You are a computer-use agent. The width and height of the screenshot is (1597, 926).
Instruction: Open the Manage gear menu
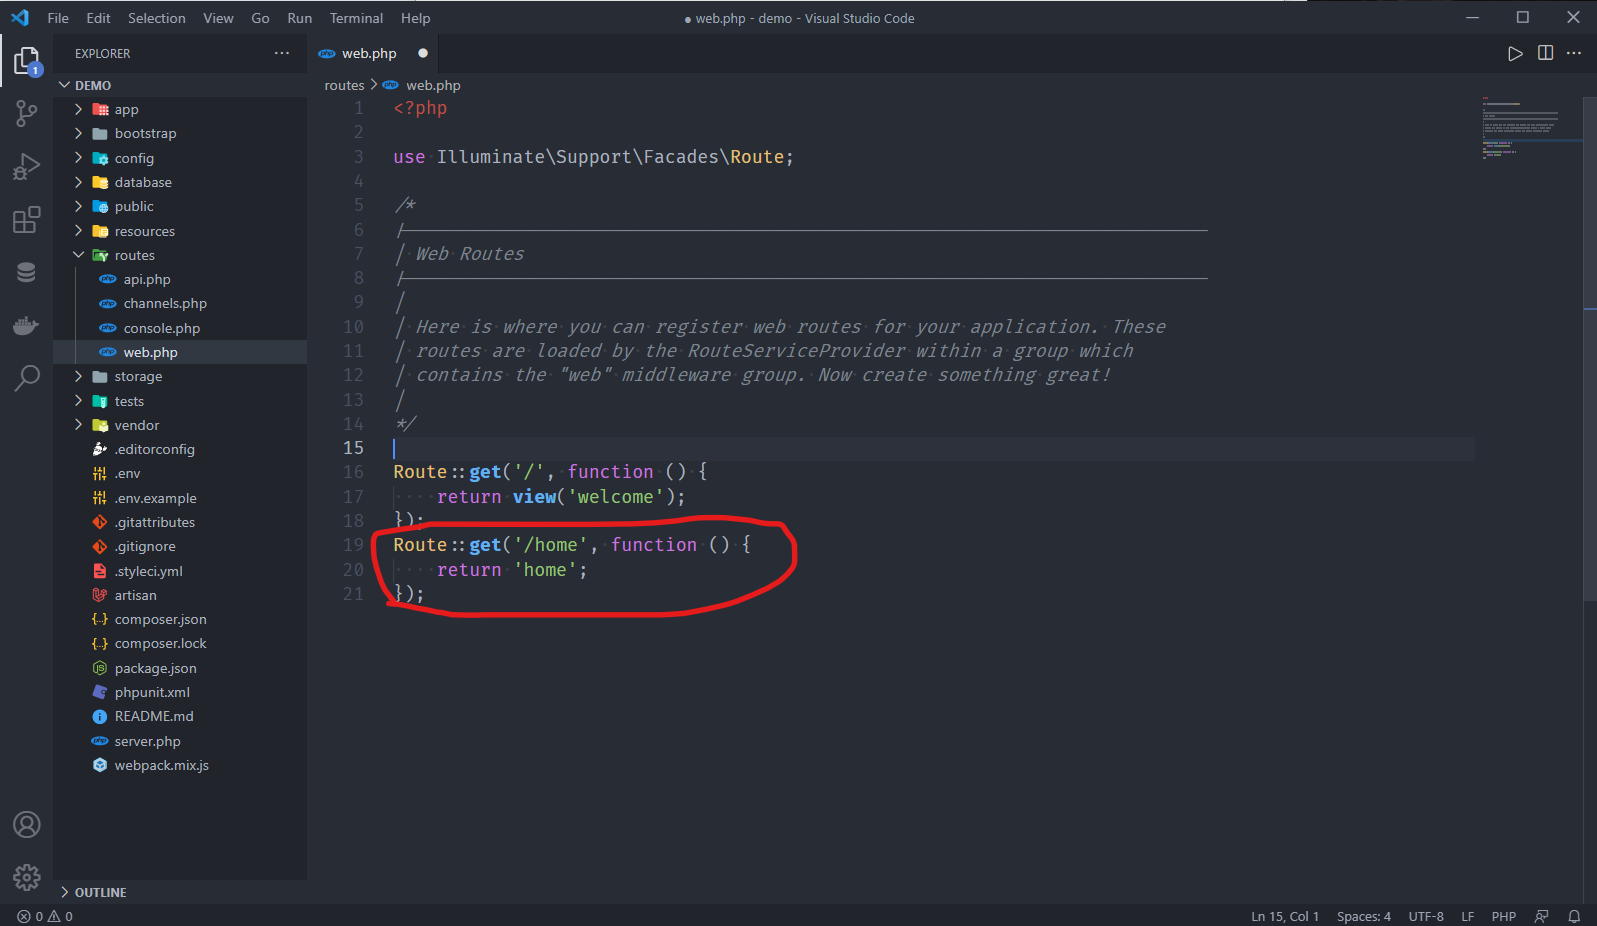[x=27, y=877]
